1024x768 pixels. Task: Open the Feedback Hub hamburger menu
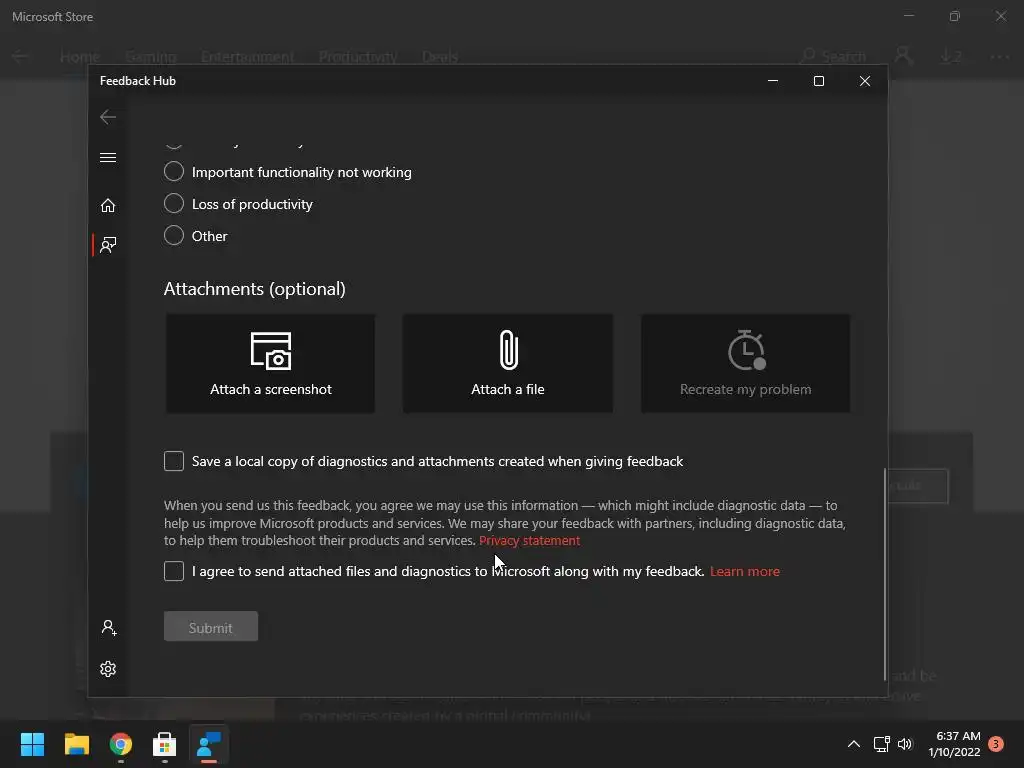[108, 157]
